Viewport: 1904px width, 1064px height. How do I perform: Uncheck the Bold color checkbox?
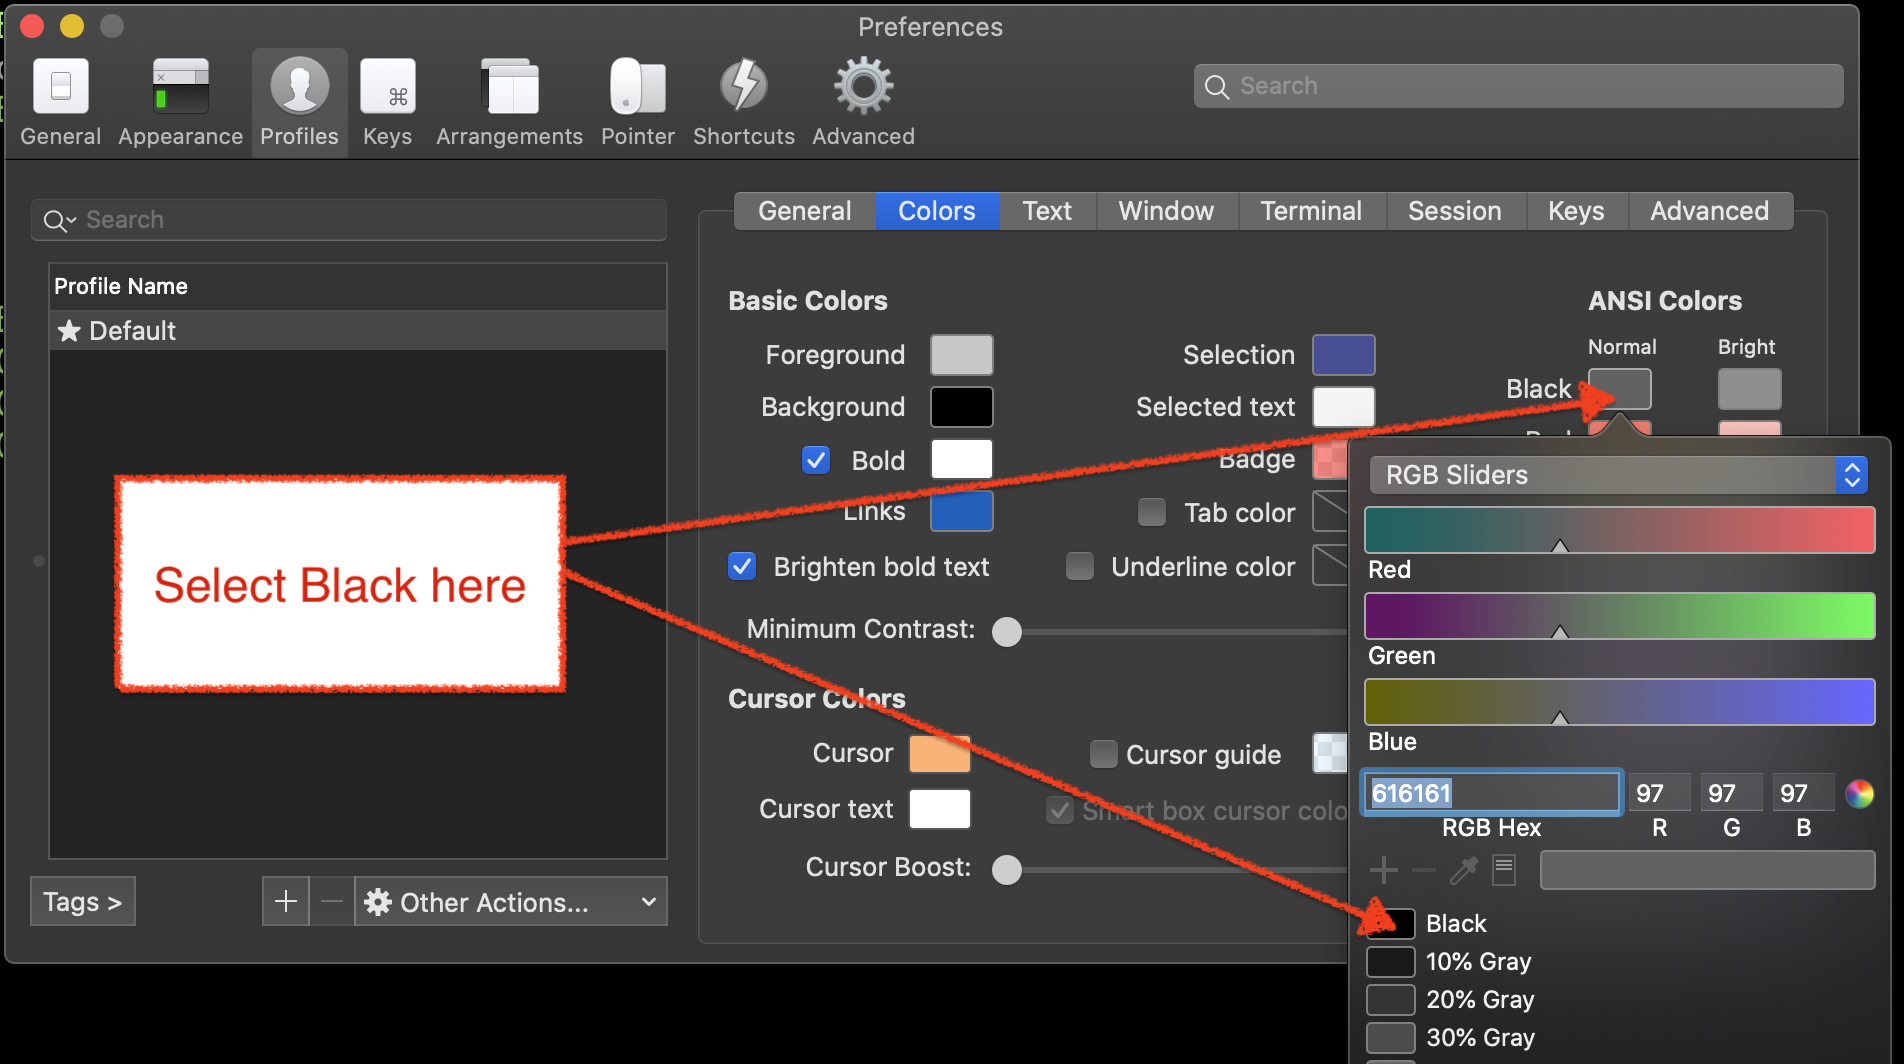816,460
